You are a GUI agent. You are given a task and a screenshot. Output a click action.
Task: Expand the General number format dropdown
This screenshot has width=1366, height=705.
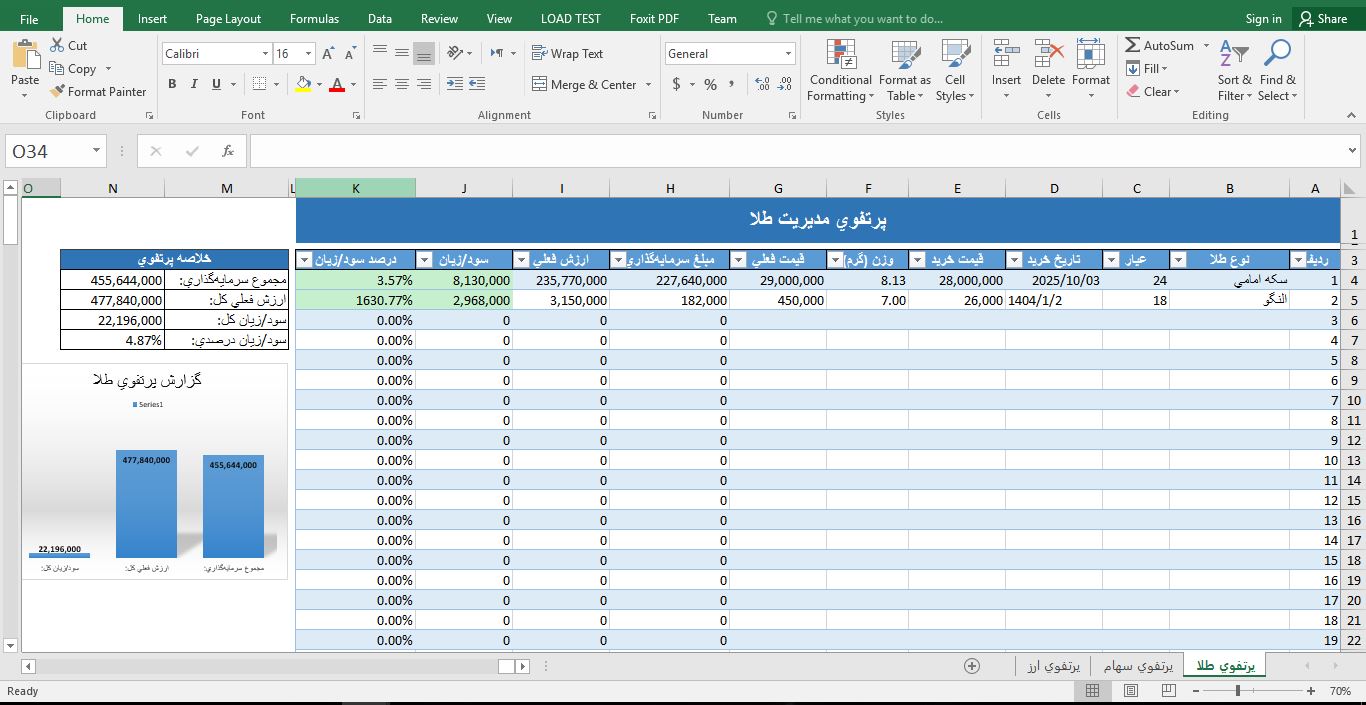click(x=788, y=54)
